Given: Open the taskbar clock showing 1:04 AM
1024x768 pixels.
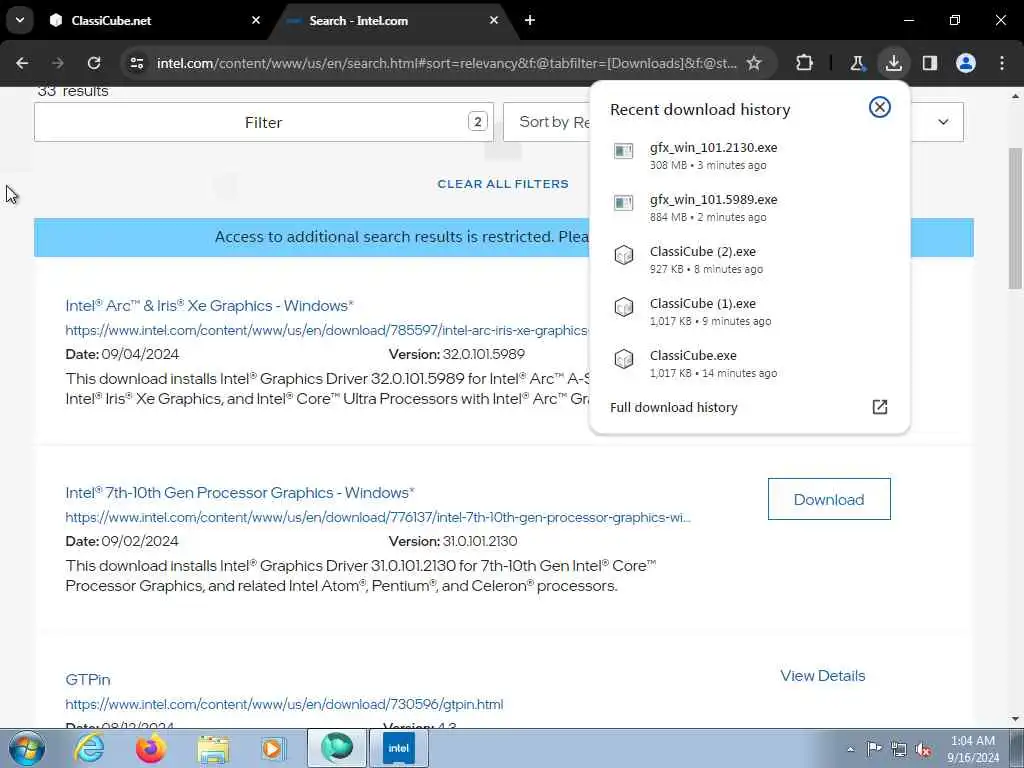Looking at the screenshot, I should pyautogui.click(x=973, y=749).
